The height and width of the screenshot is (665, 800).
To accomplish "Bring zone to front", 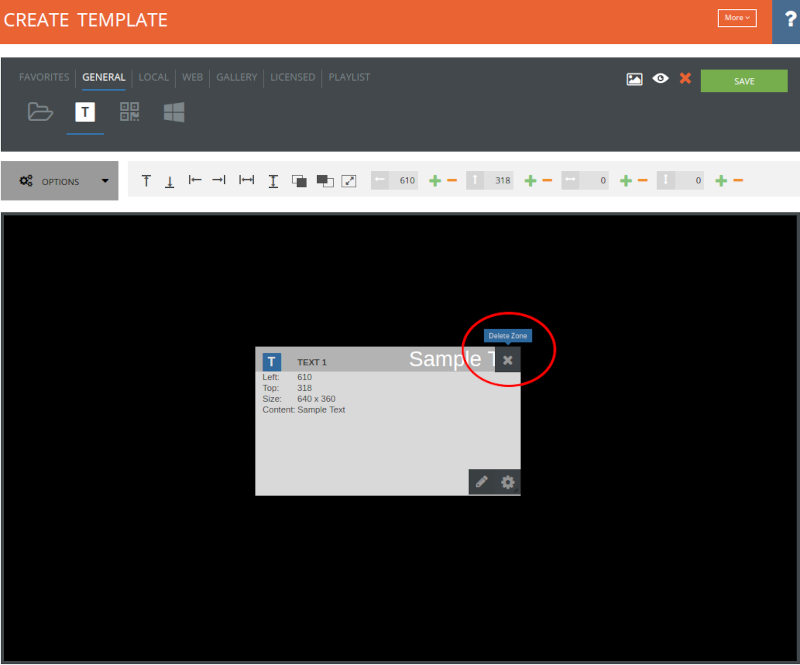I will [299, 181].
